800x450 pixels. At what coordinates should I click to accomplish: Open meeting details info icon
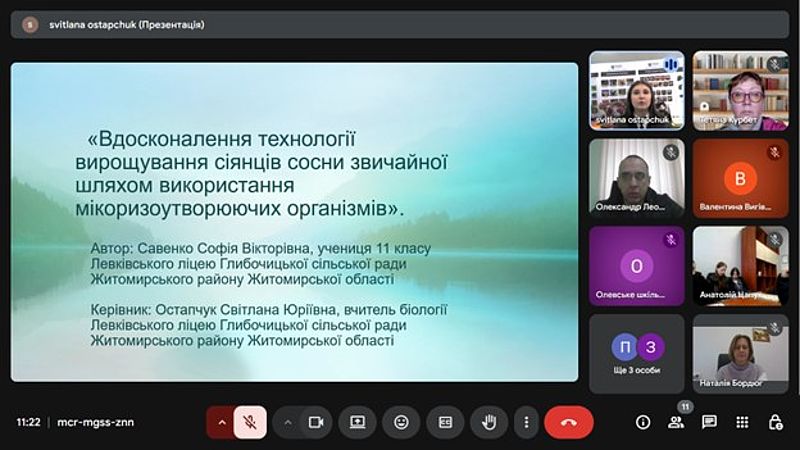click(643, 422)
